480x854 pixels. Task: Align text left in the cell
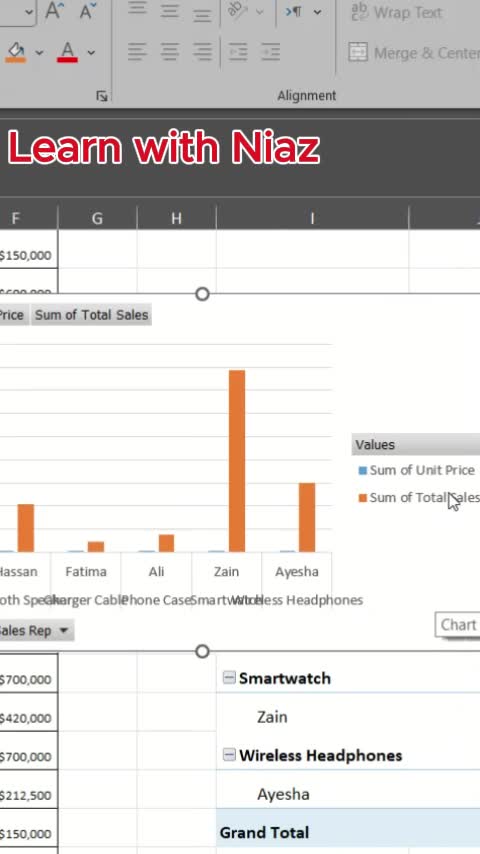137,52
